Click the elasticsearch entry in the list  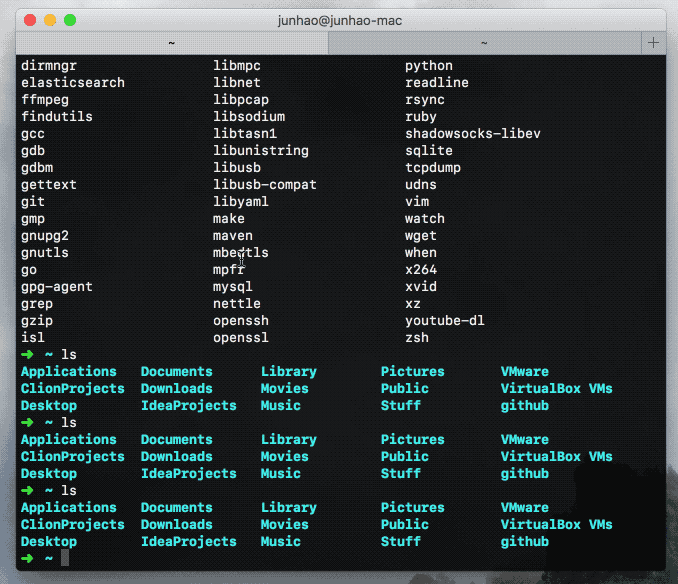(x=73, y=83)
